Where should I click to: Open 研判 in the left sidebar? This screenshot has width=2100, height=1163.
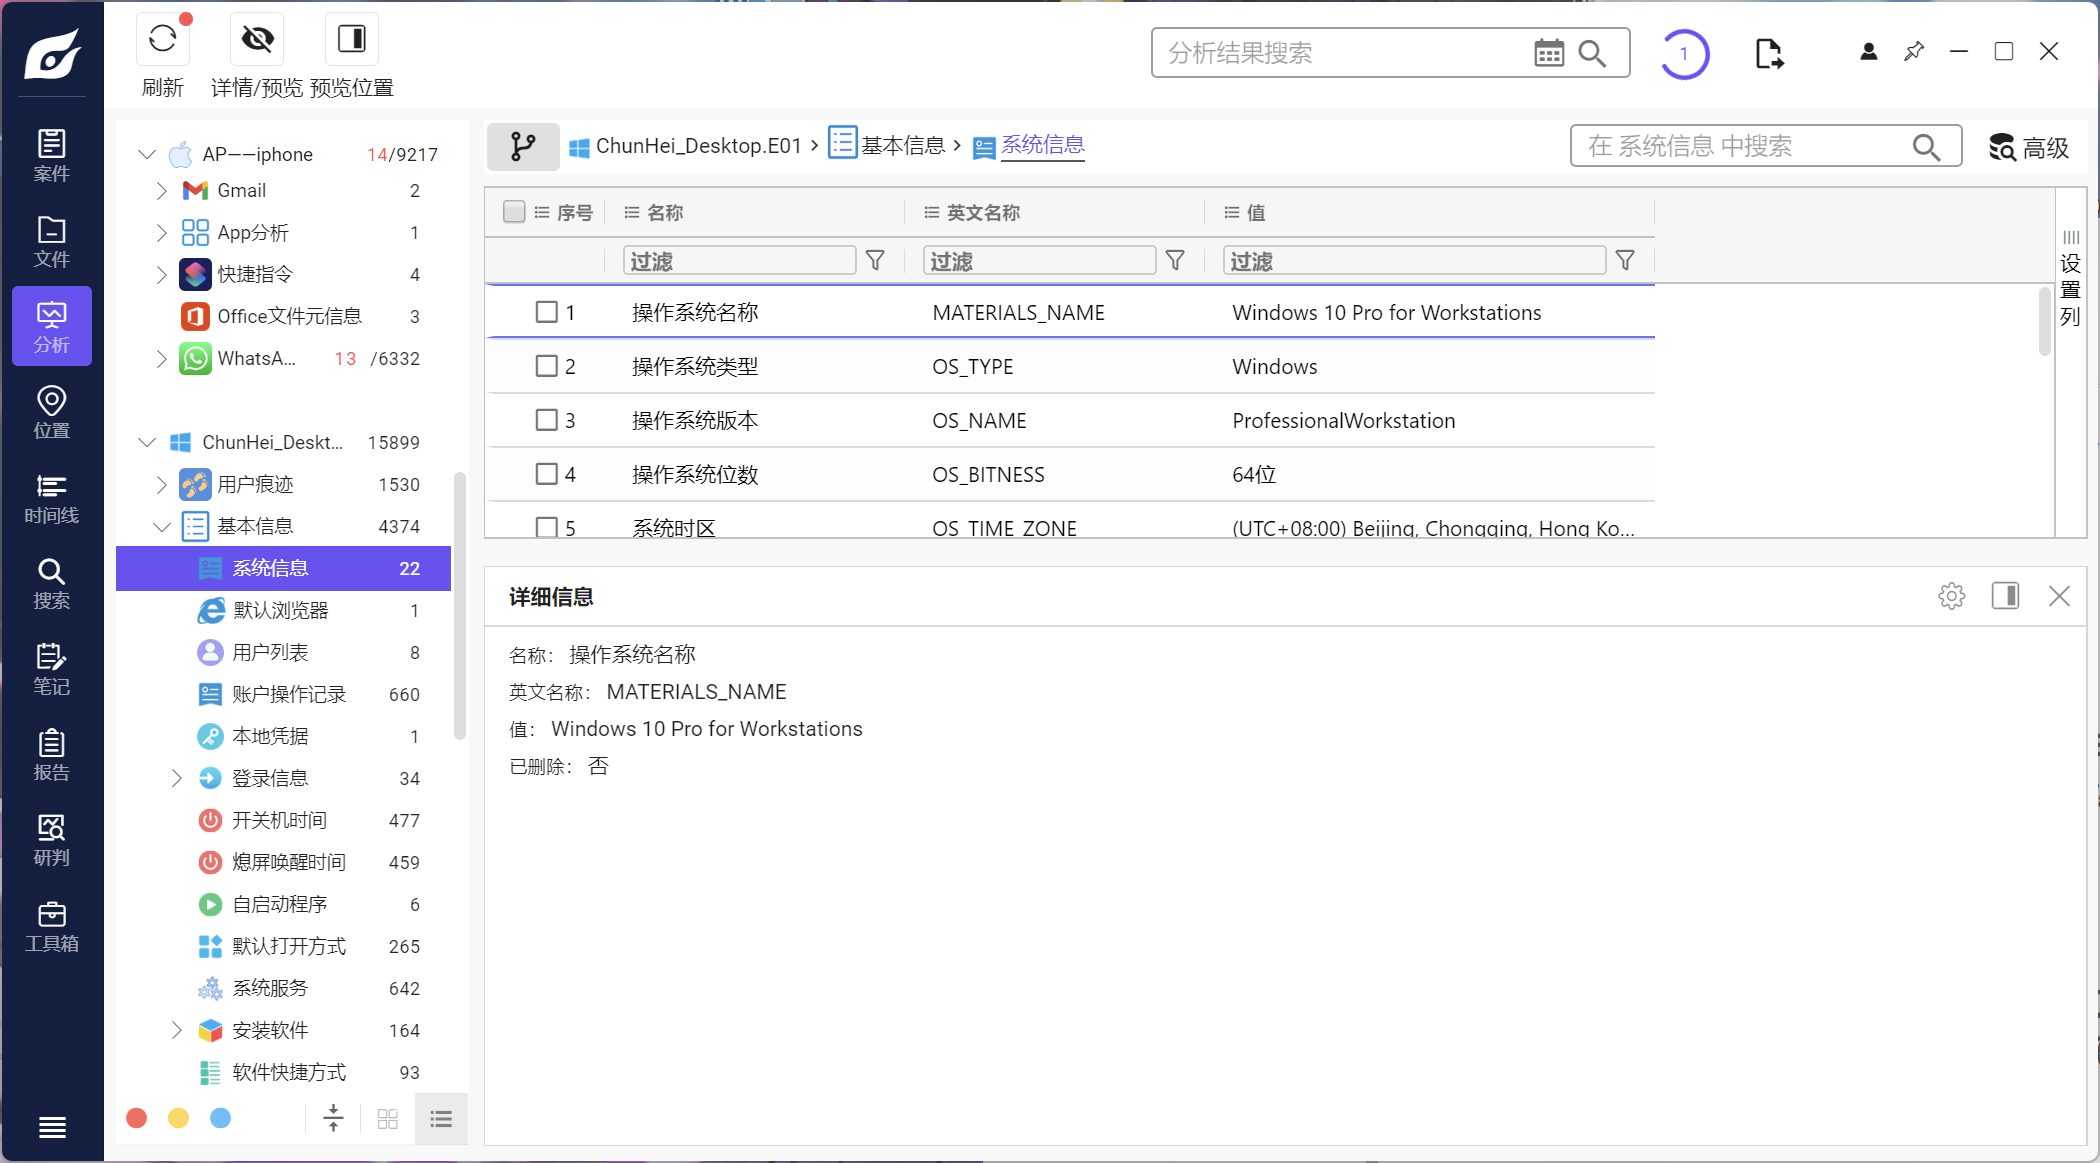pos(52,840)
